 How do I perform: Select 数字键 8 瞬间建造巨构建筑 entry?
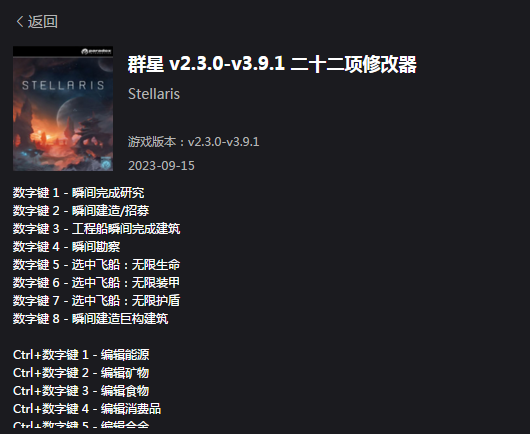pos(91,319)
